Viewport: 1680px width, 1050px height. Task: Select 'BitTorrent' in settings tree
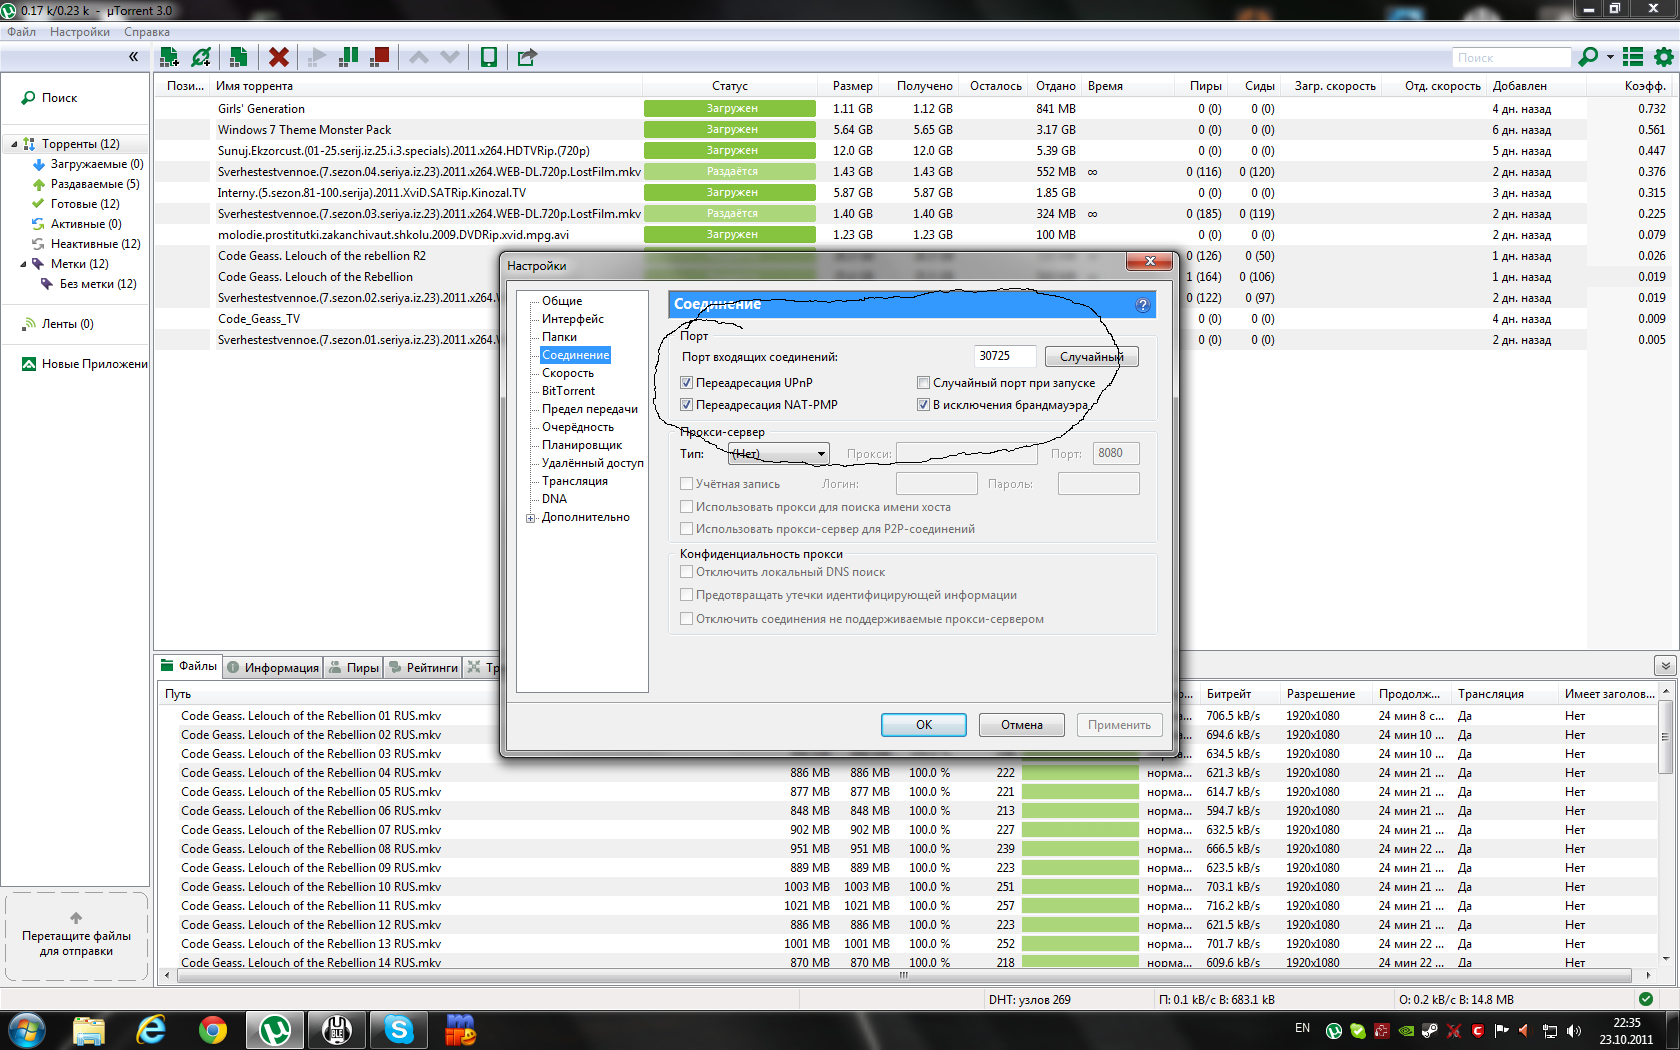[x=568, y=391]
